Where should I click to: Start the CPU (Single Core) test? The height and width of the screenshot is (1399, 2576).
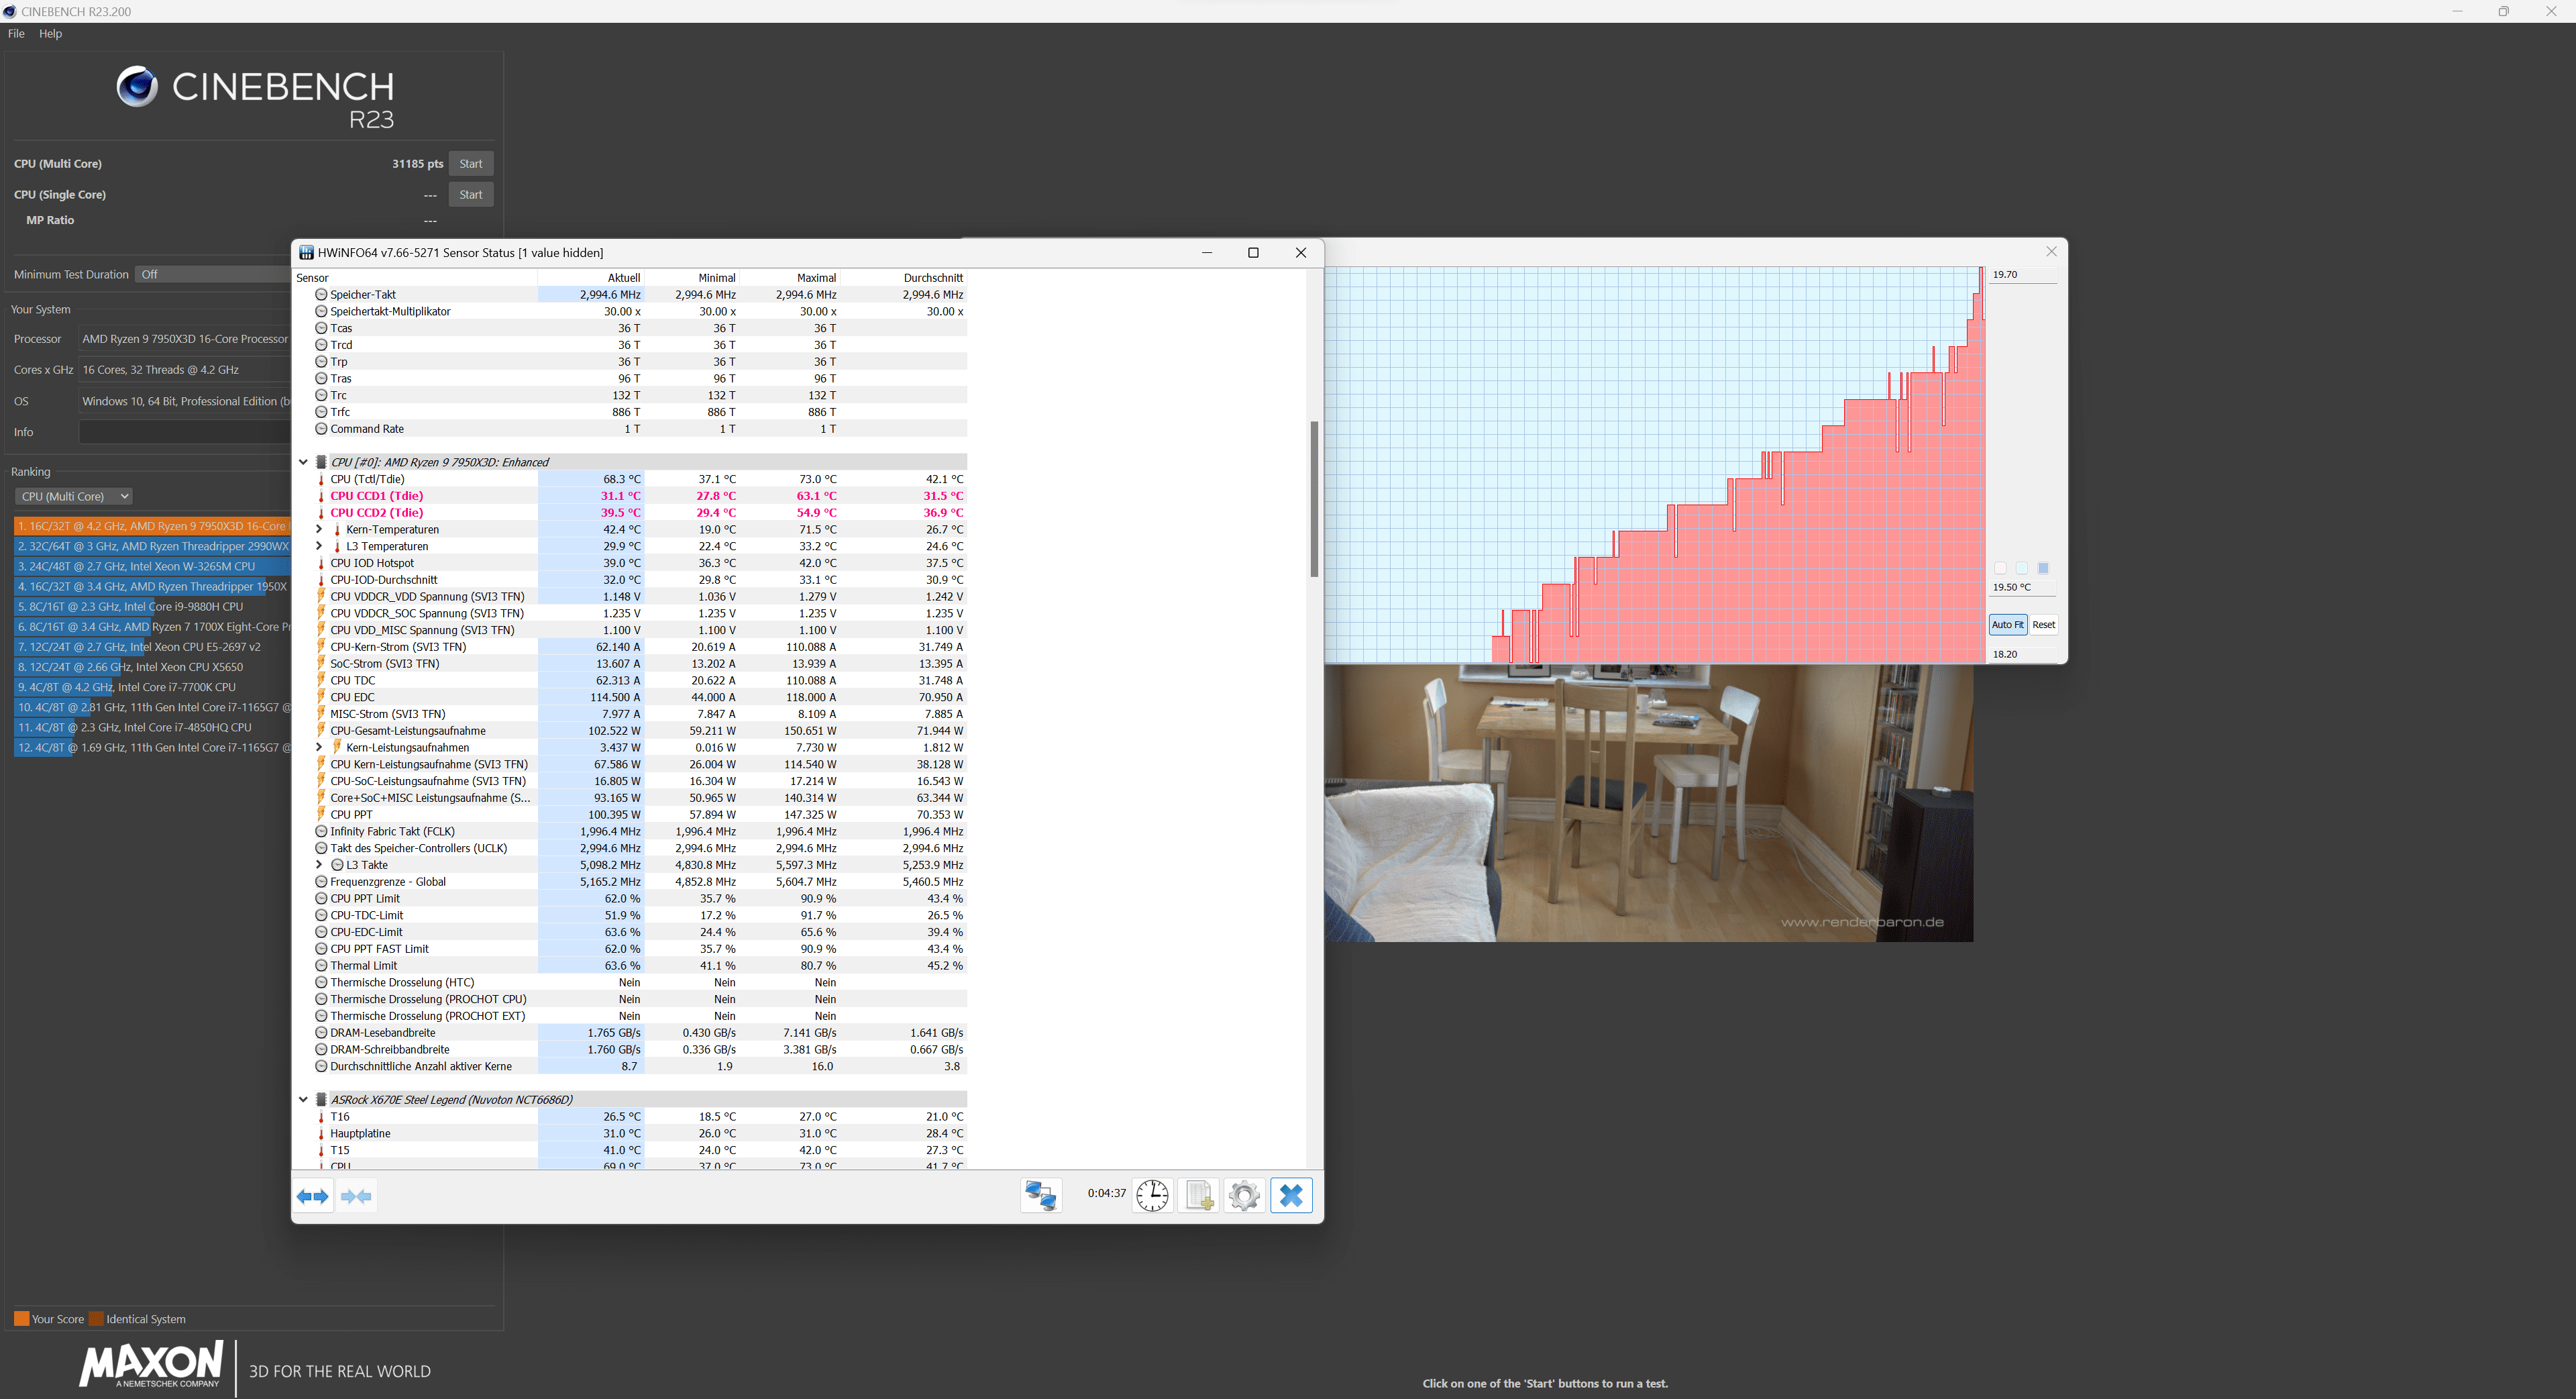tap(470, 195)
